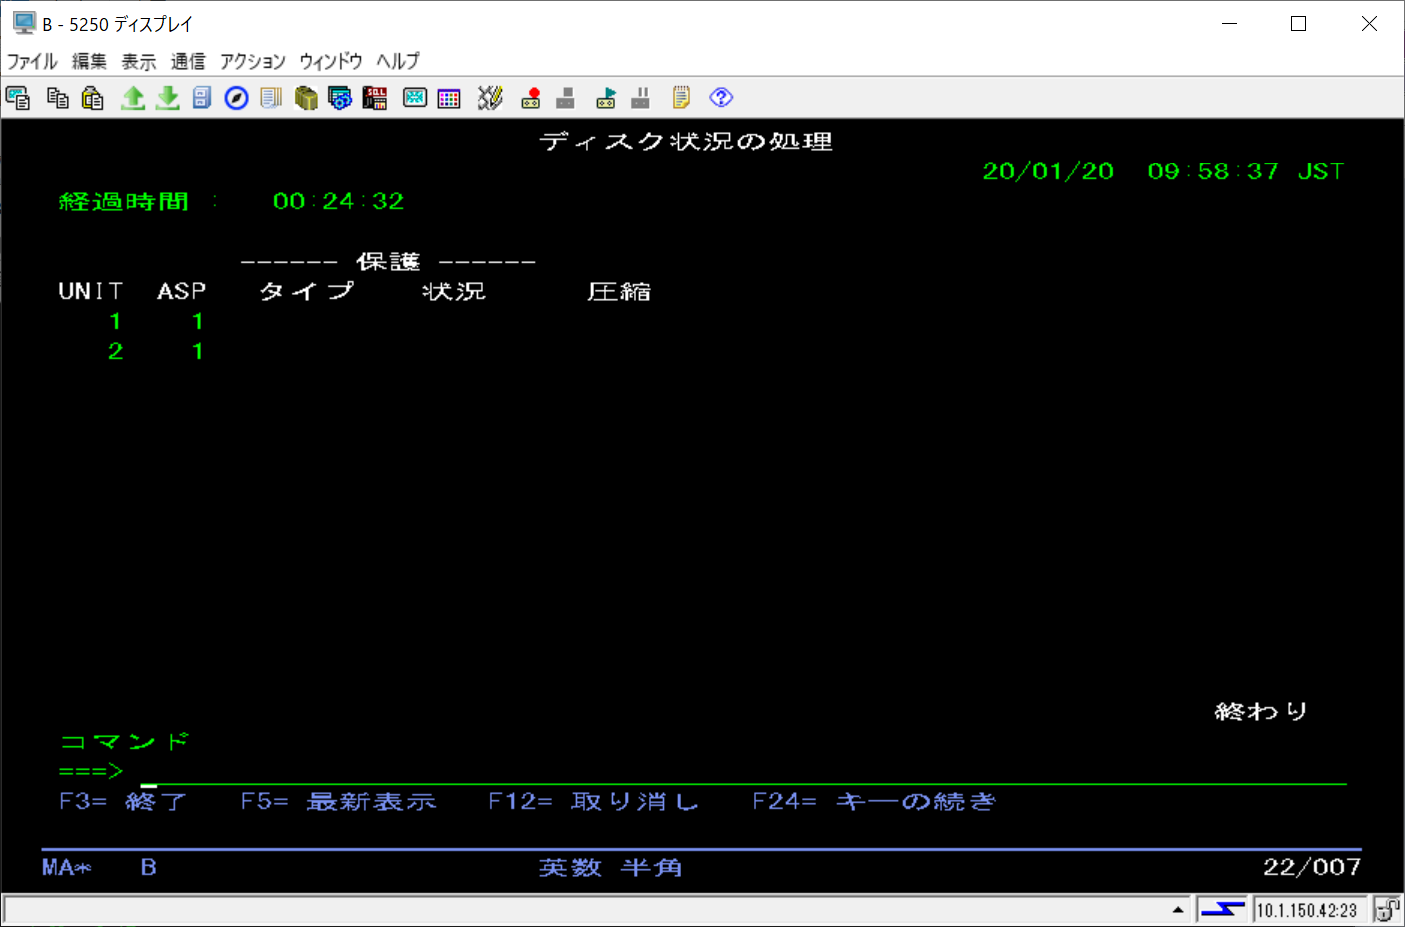1405x927 pixels.
Task: Click the blue question mark help icon
Action: [721, 98]
